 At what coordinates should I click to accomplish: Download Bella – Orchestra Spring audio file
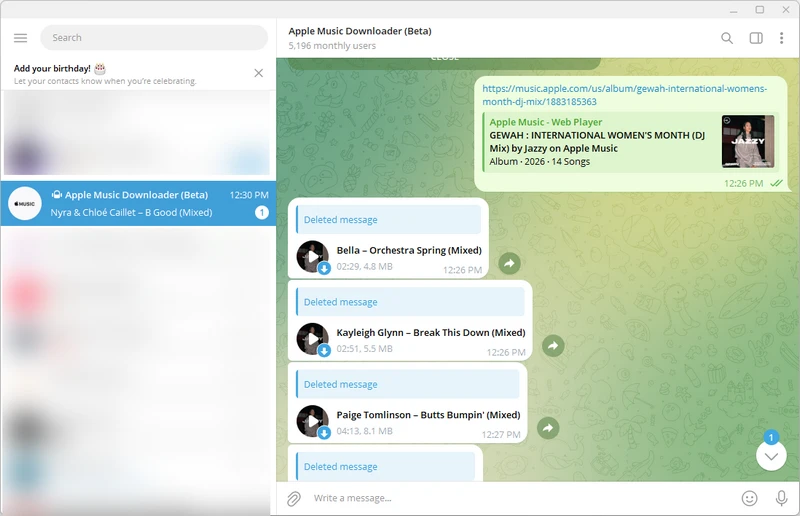(x=324, y=268)
